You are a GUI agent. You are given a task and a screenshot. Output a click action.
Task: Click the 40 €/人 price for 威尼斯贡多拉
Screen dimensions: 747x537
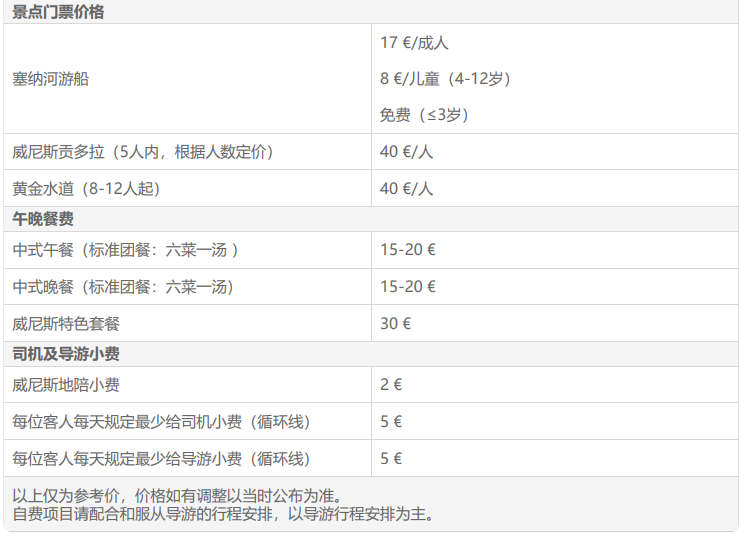pyautogui.click(x=406, y=152)
